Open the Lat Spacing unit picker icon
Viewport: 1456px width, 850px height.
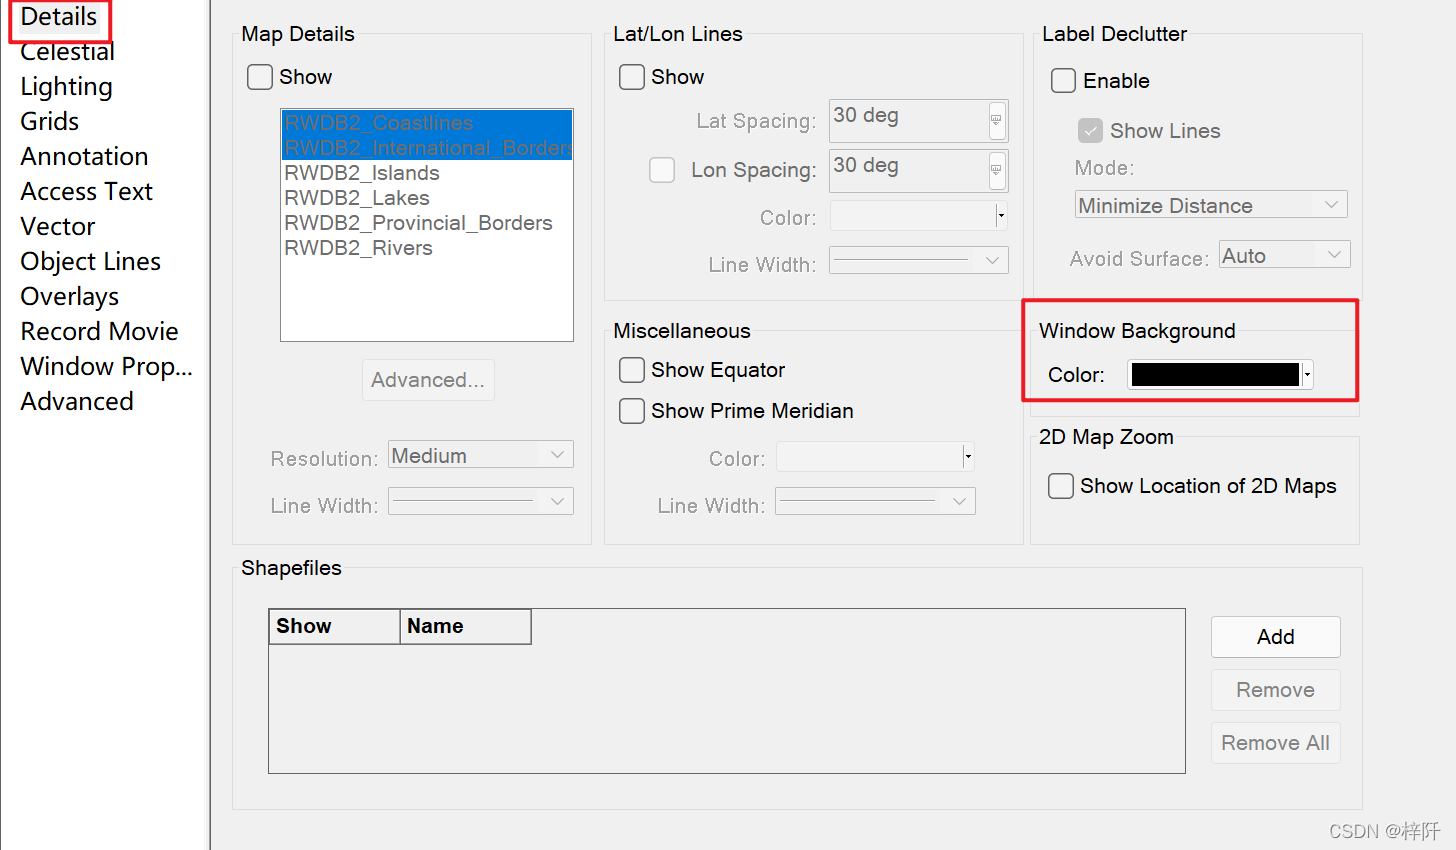[x=996, y=120]
